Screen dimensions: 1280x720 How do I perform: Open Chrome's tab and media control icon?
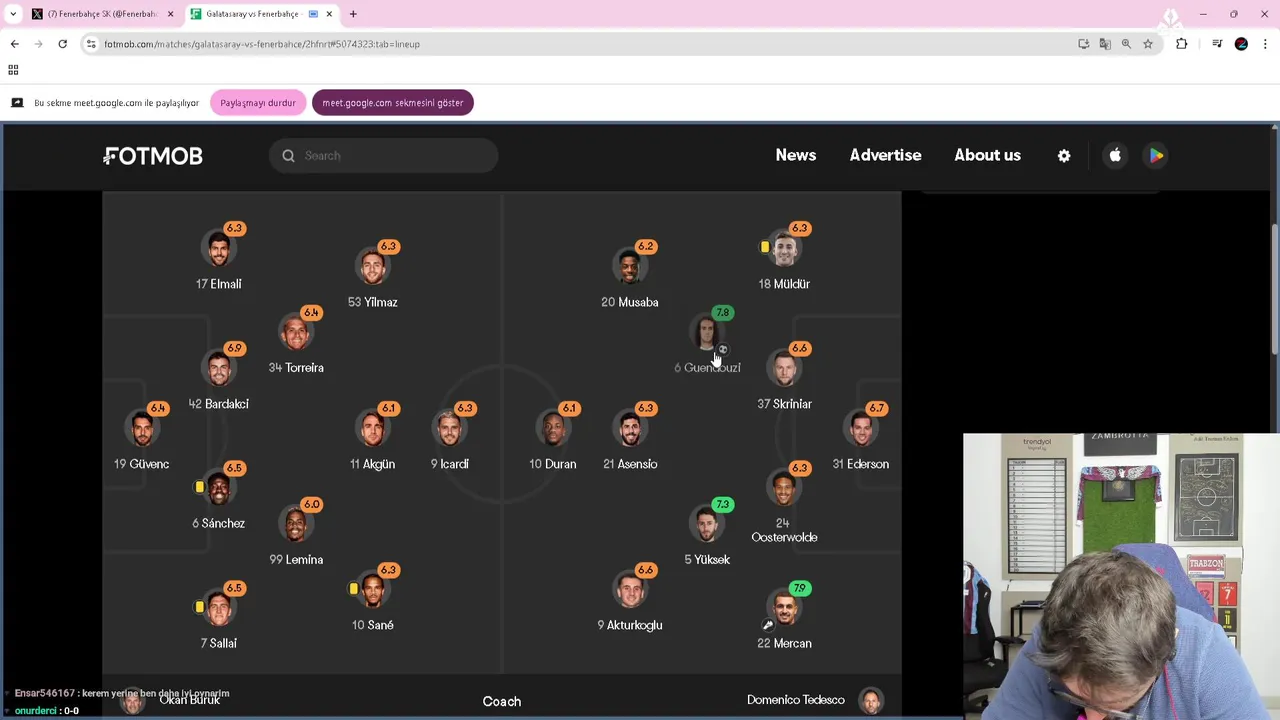coord(1217,44)
